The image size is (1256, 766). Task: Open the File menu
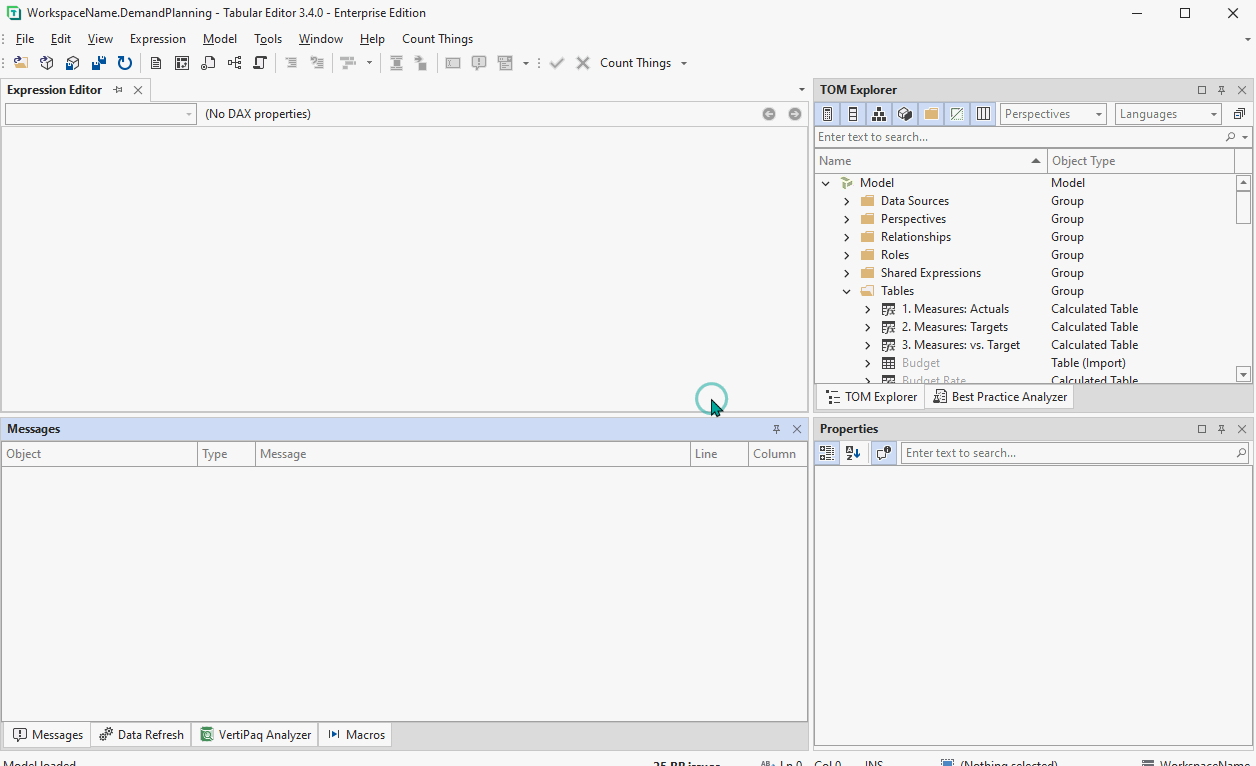25,39
